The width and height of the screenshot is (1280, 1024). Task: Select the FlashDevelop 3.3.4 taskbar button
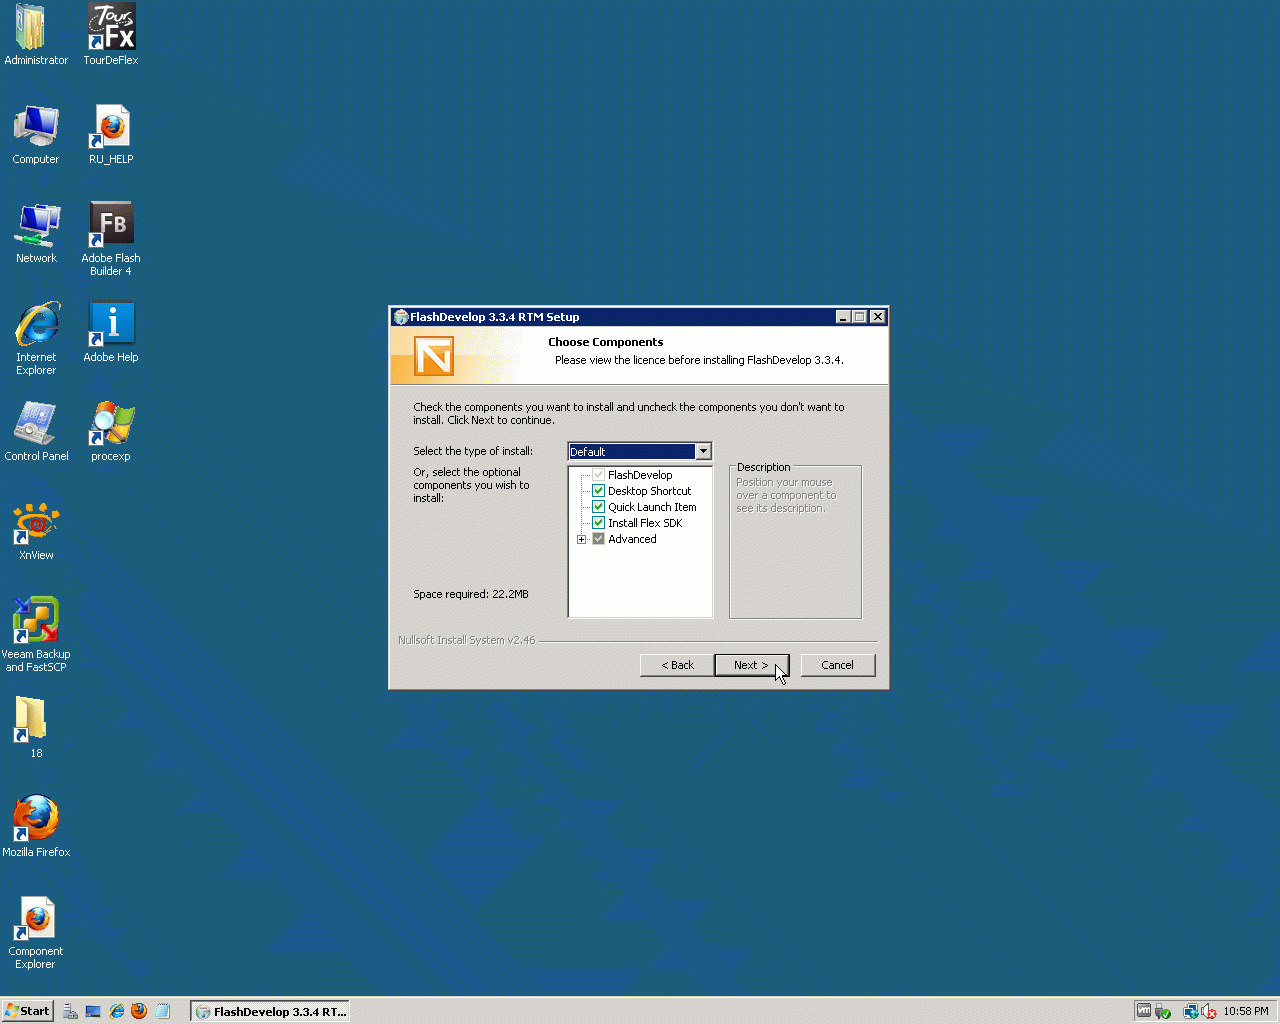pos(270,1011)
